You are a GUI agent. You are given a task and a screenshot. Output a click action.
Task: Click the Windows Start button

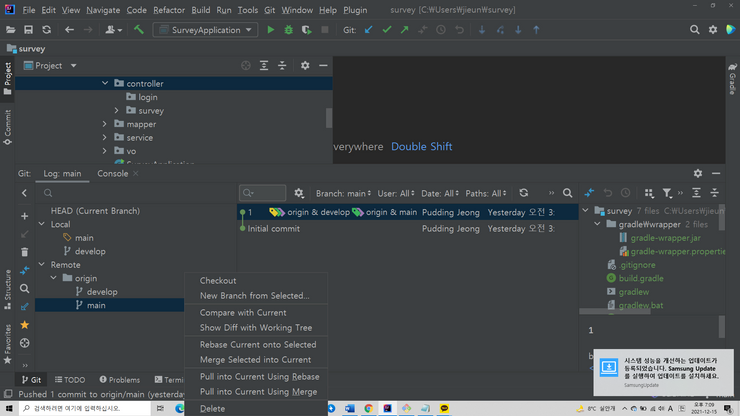[9, 408]
